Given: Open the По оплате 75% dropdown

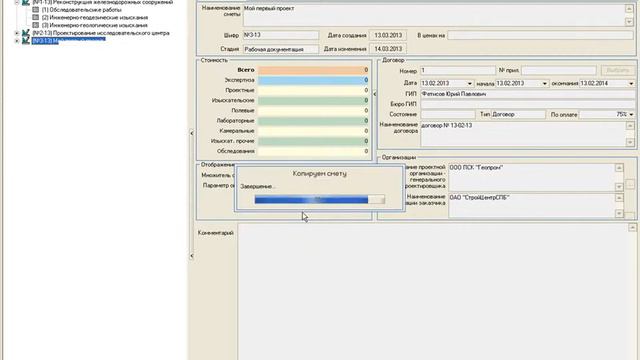Looking at the screenshot, I should click(631, 115).
